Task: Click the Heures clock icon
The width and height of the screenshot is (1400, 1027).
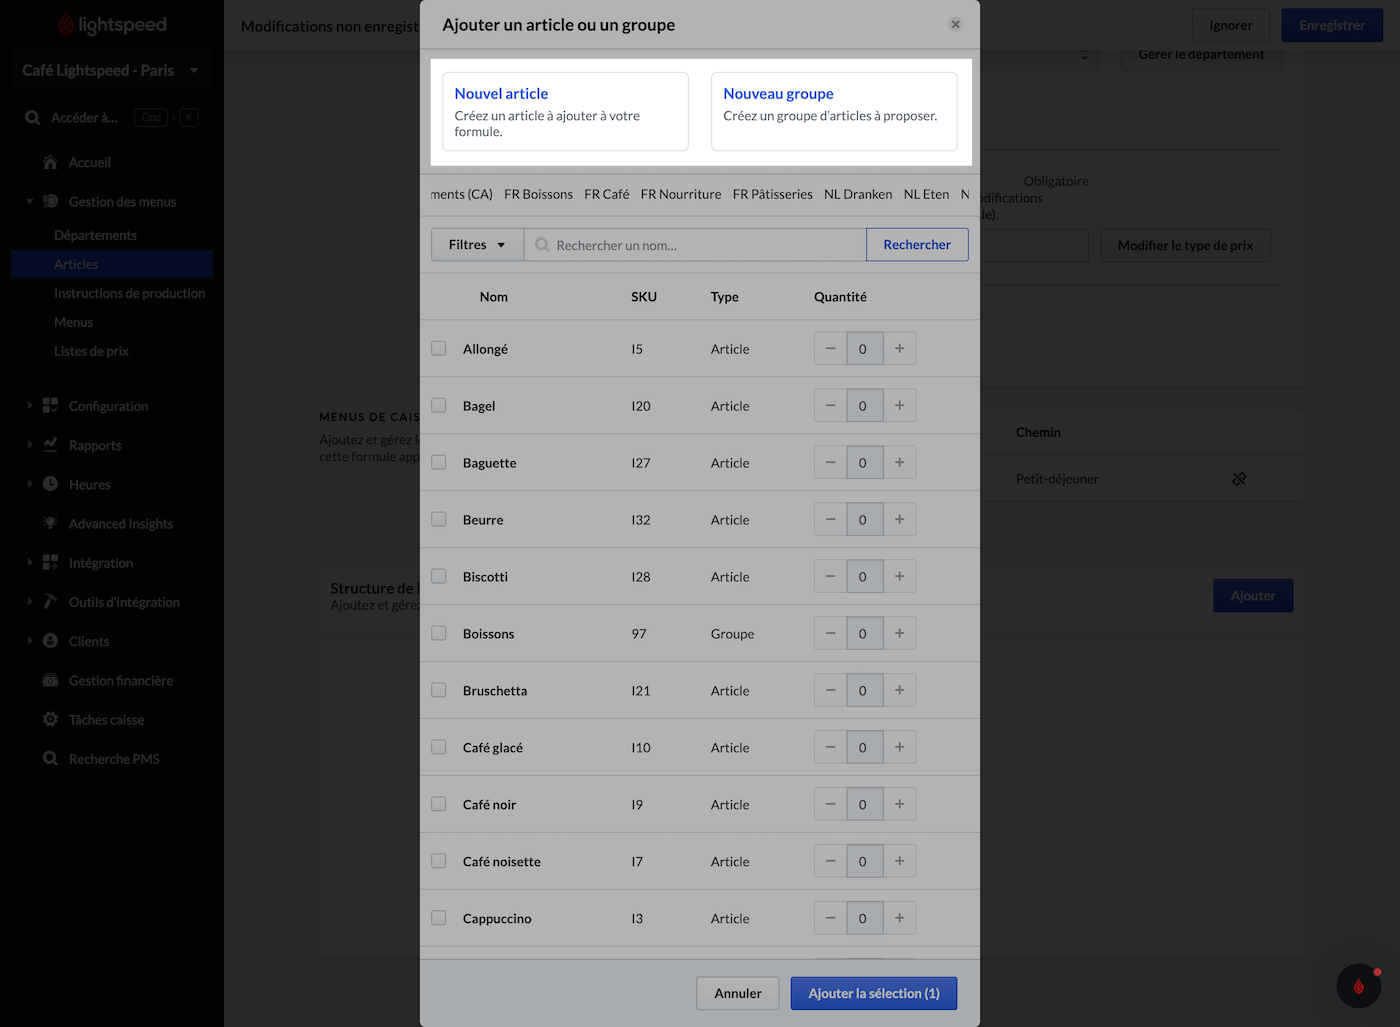Action: (50, 484)
